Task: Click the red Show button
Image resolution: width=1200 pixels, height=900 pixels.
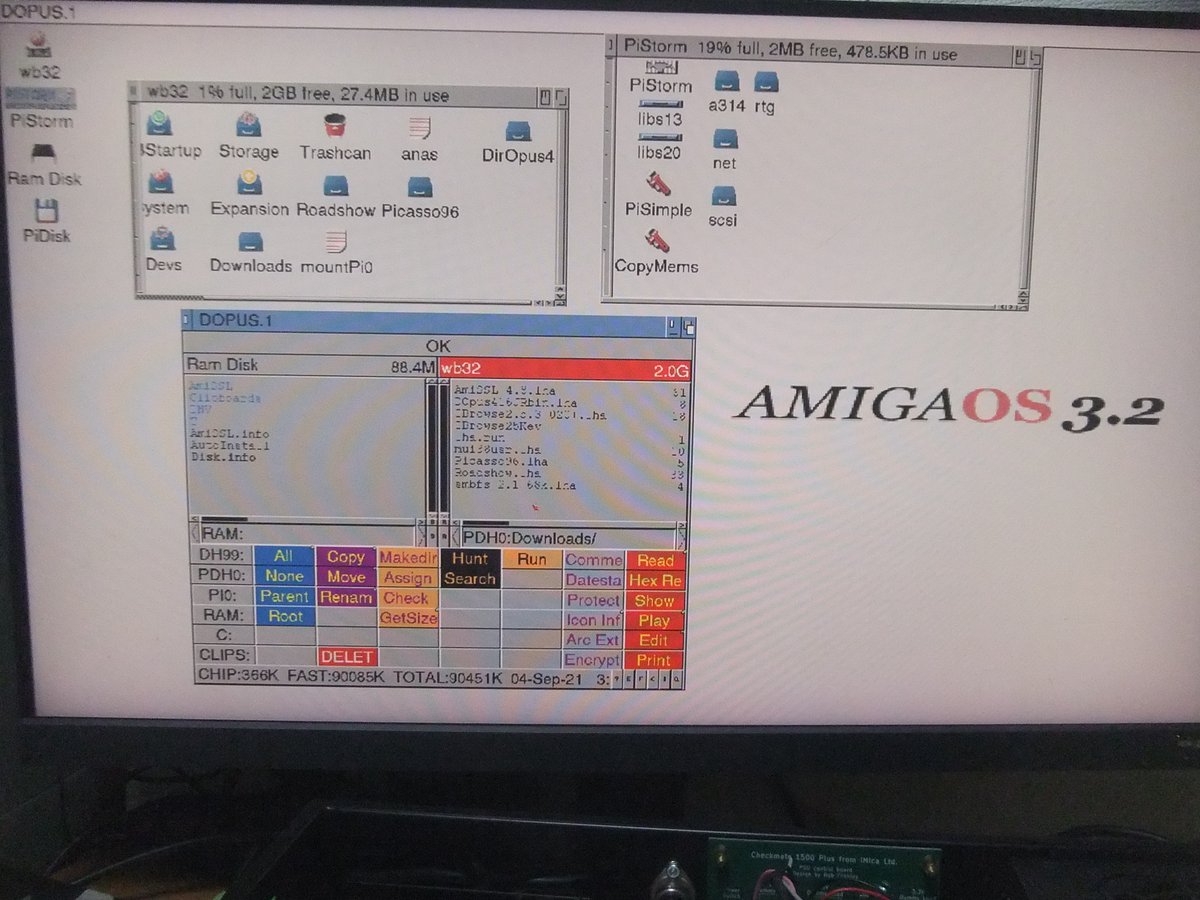Action: 655,601
